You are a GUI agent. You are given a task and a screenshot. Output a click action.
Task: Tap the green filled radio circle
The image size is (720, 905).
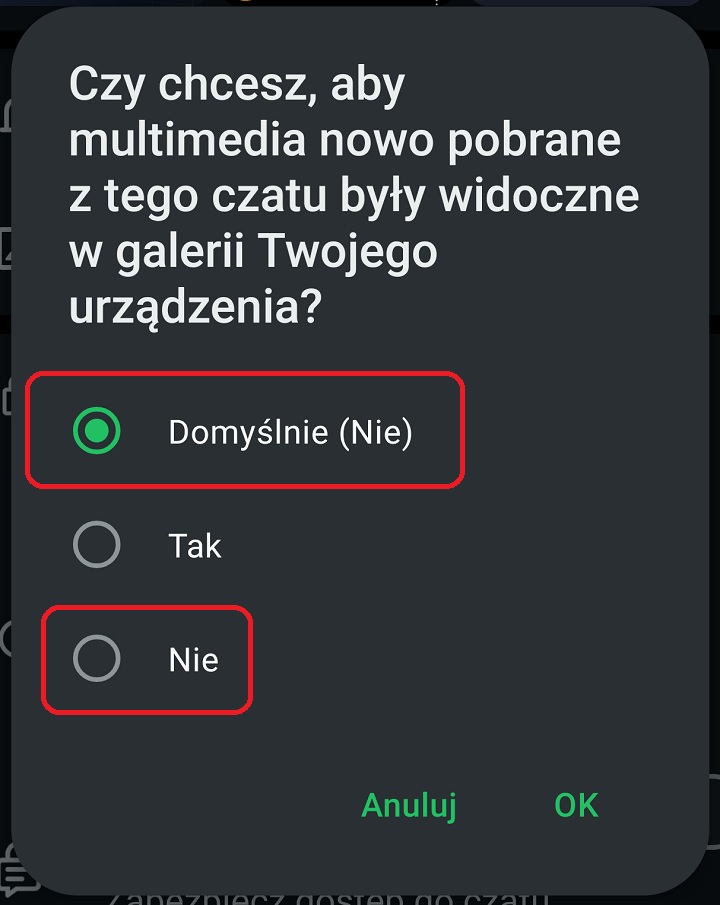click(x=97, y=431)
